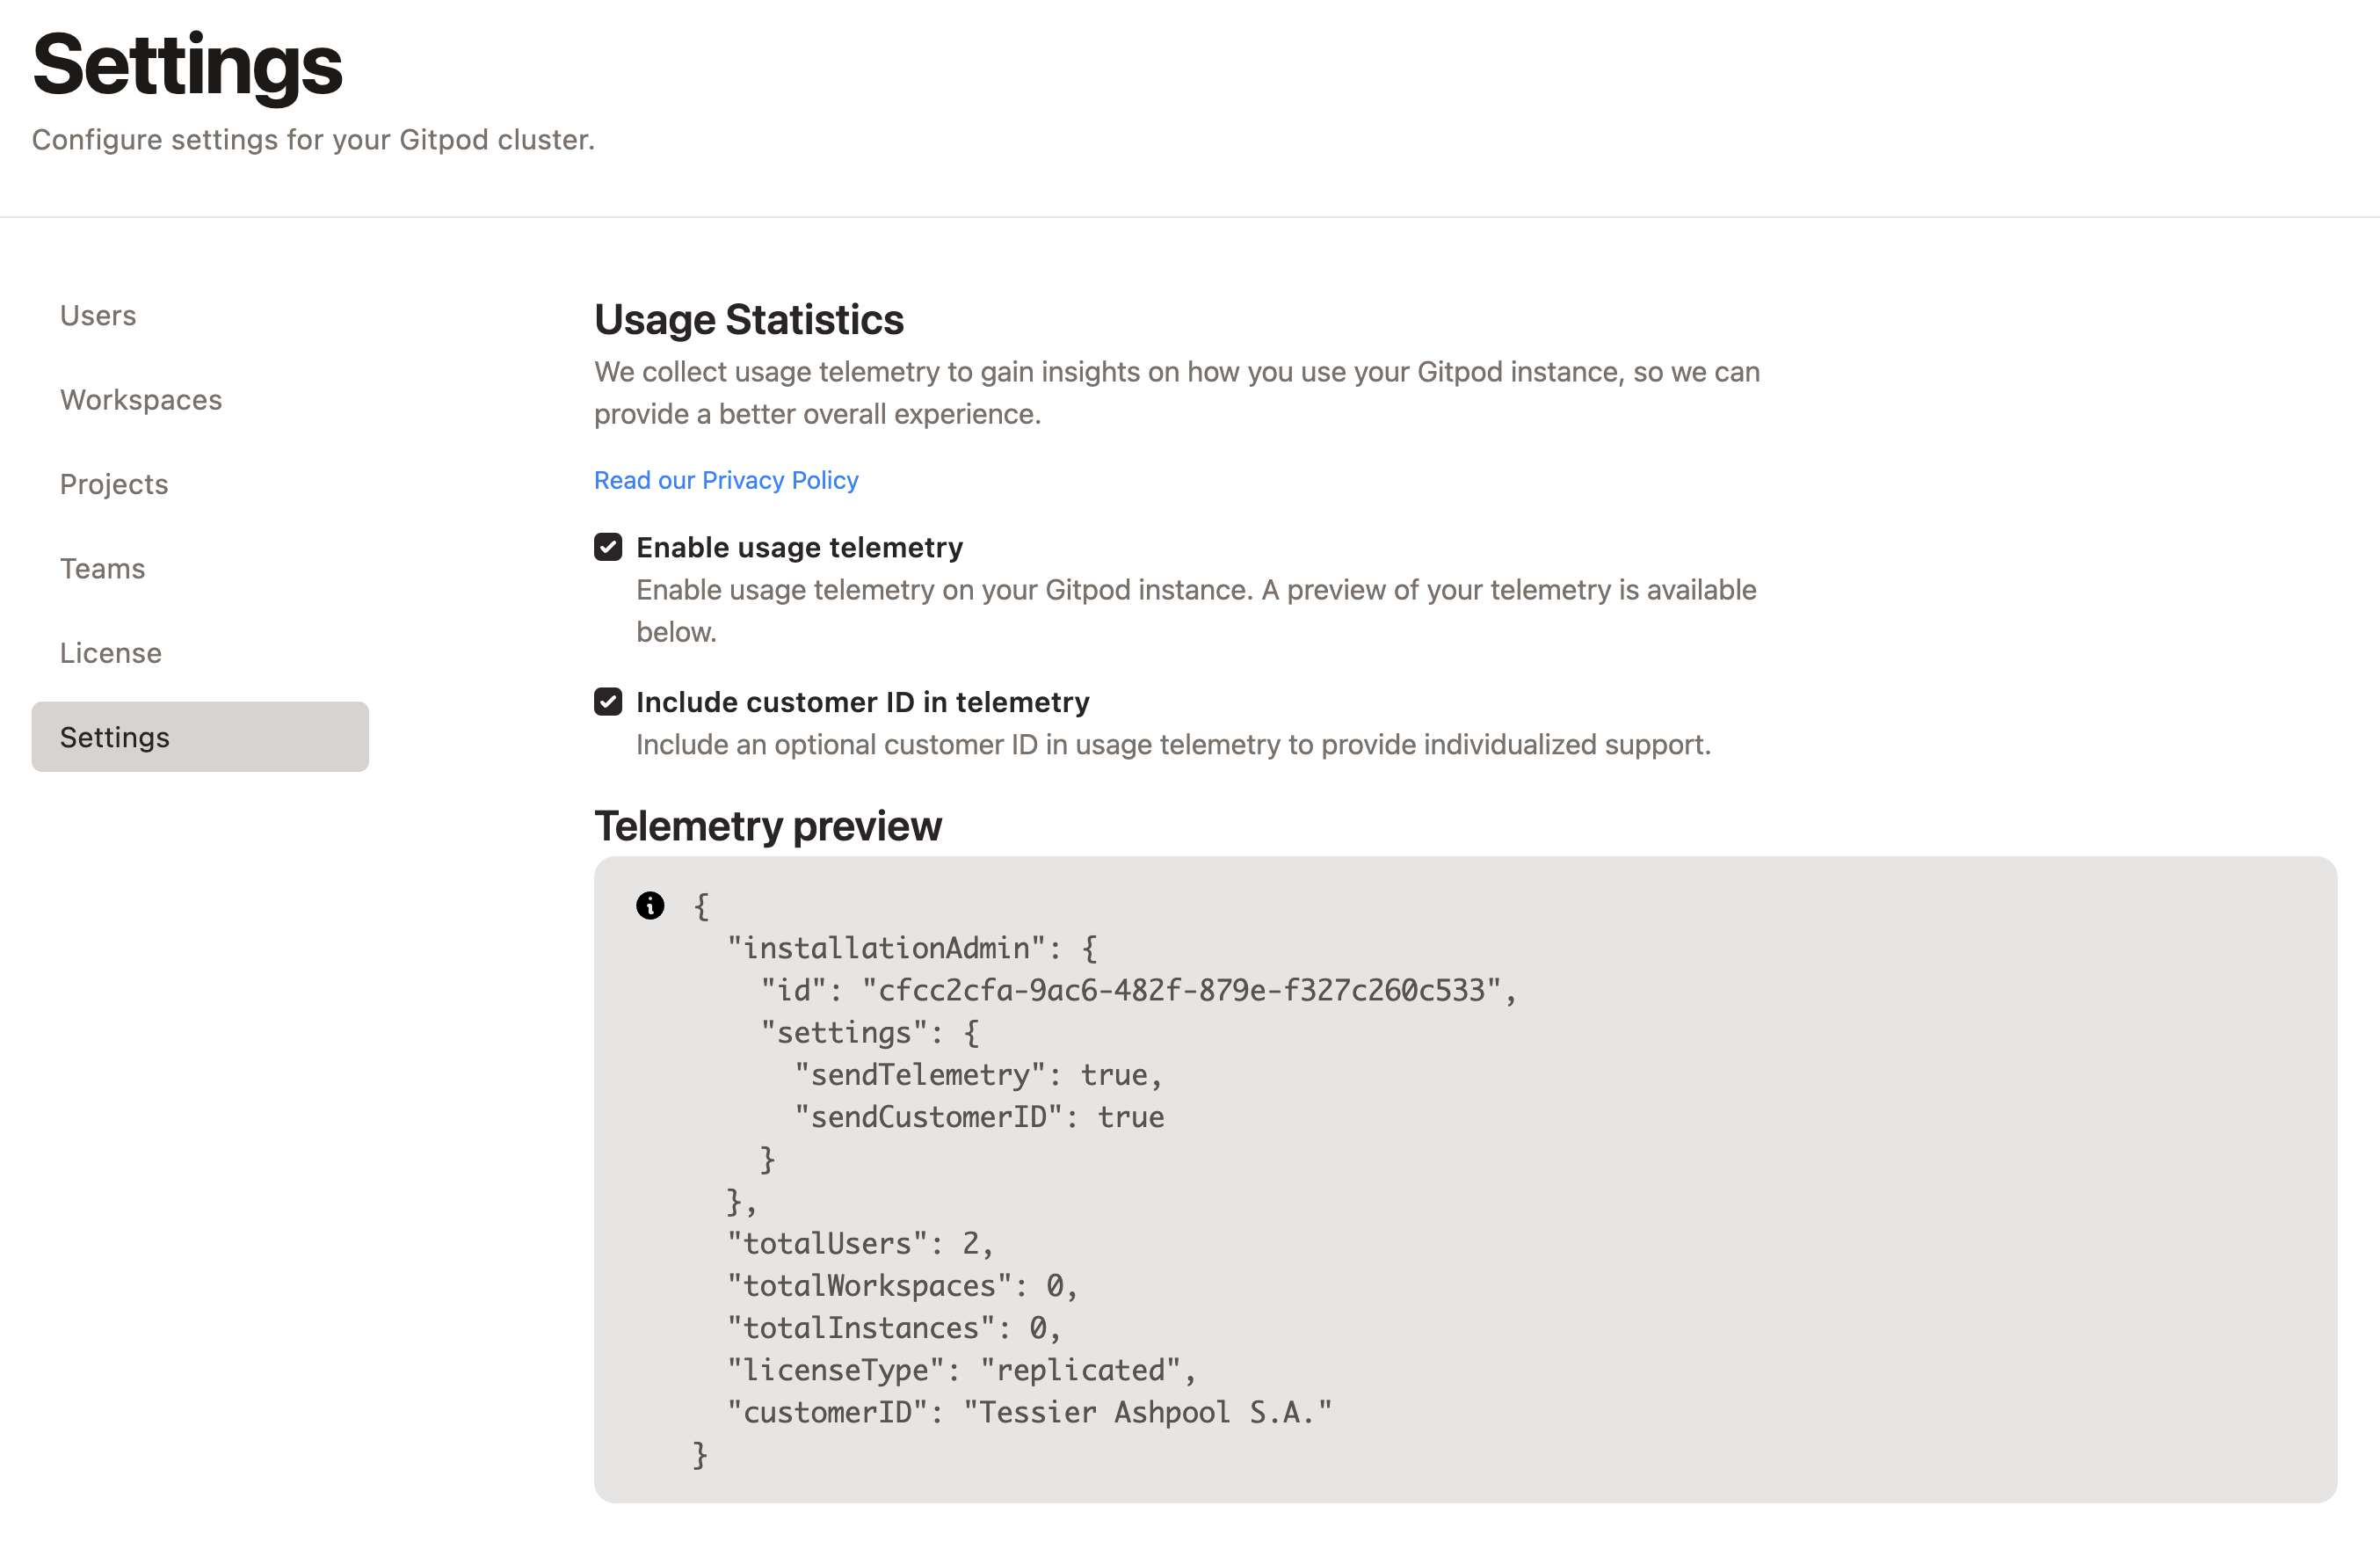Image resolution: width=2380 pixels, height=1542 pixels.
Task: Open the Workspaces admin section
Action: pos(141,399)
